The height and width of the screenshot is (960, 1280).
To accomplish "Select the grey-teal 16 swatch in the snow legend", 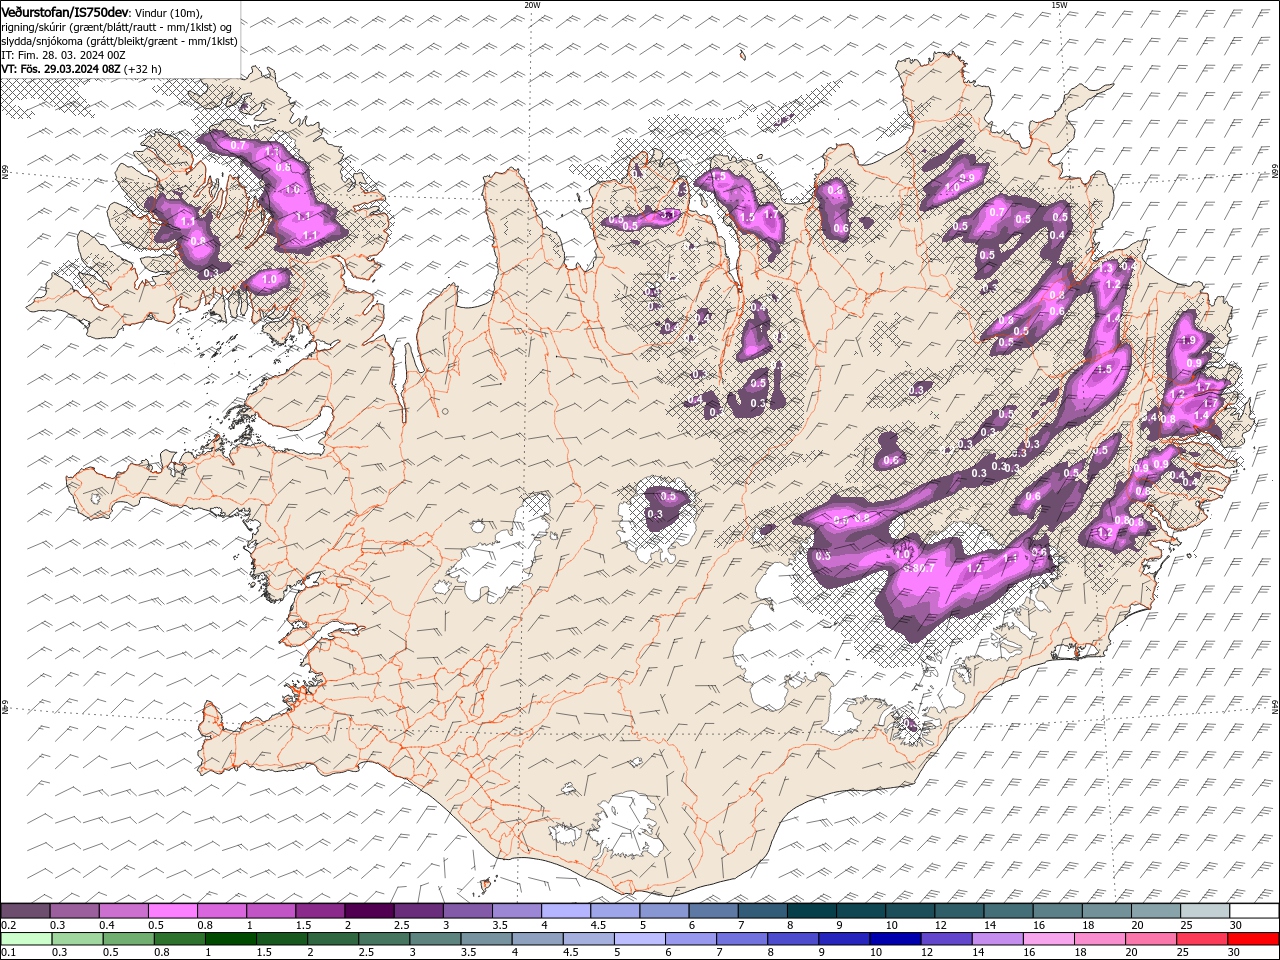I will [1057, 911].
